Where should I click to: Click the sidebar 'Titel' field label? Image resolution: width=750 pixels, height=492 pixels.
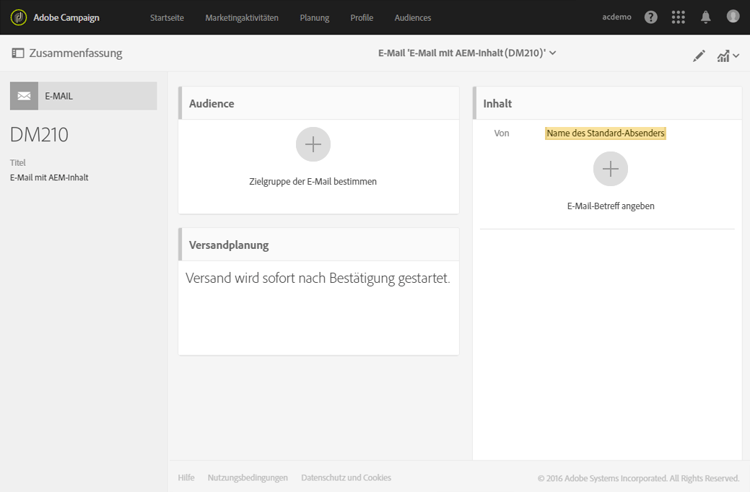point(18,163)
